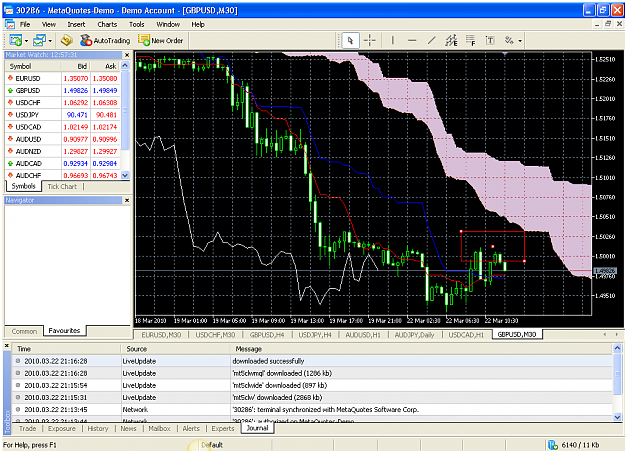Viewport: 625px width, 451px height.
Task: Select the vertical line tool
Action: click(393, 40)
